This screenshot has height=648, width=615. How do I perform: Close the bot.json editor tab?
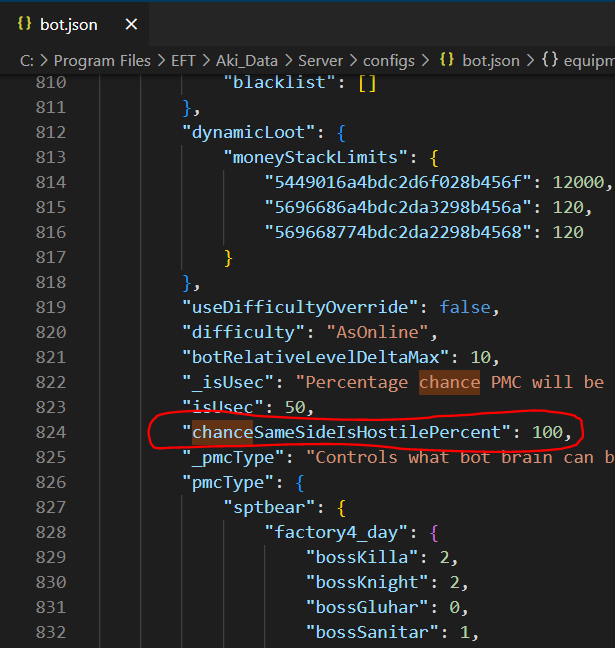click(x=131, y=24)
